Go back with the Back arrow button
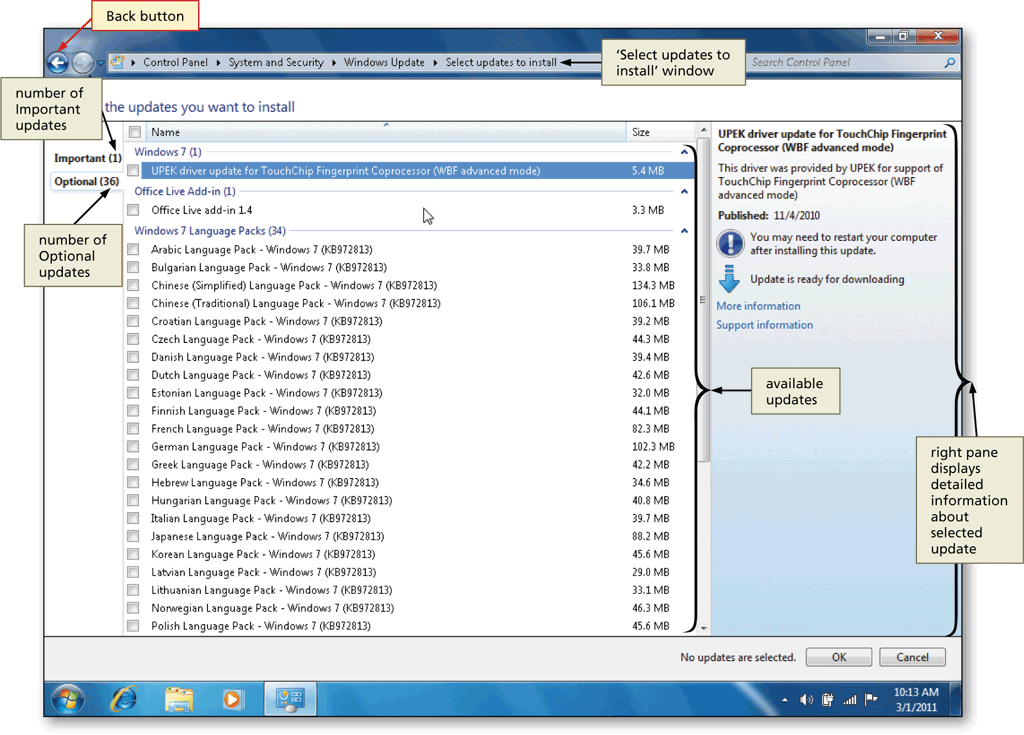 click(58, 63)
